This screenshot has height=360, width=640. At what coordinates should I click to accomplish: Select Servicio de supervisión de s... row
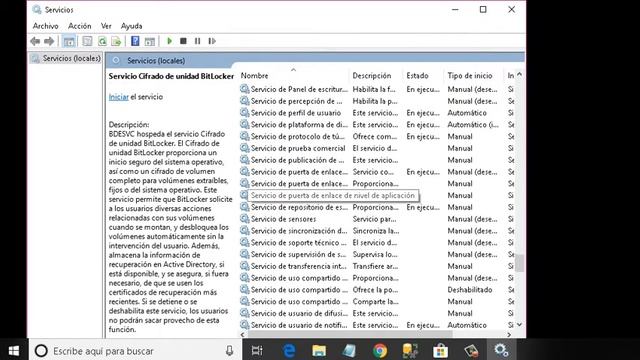pyautogui.click(x=376, y=254)
